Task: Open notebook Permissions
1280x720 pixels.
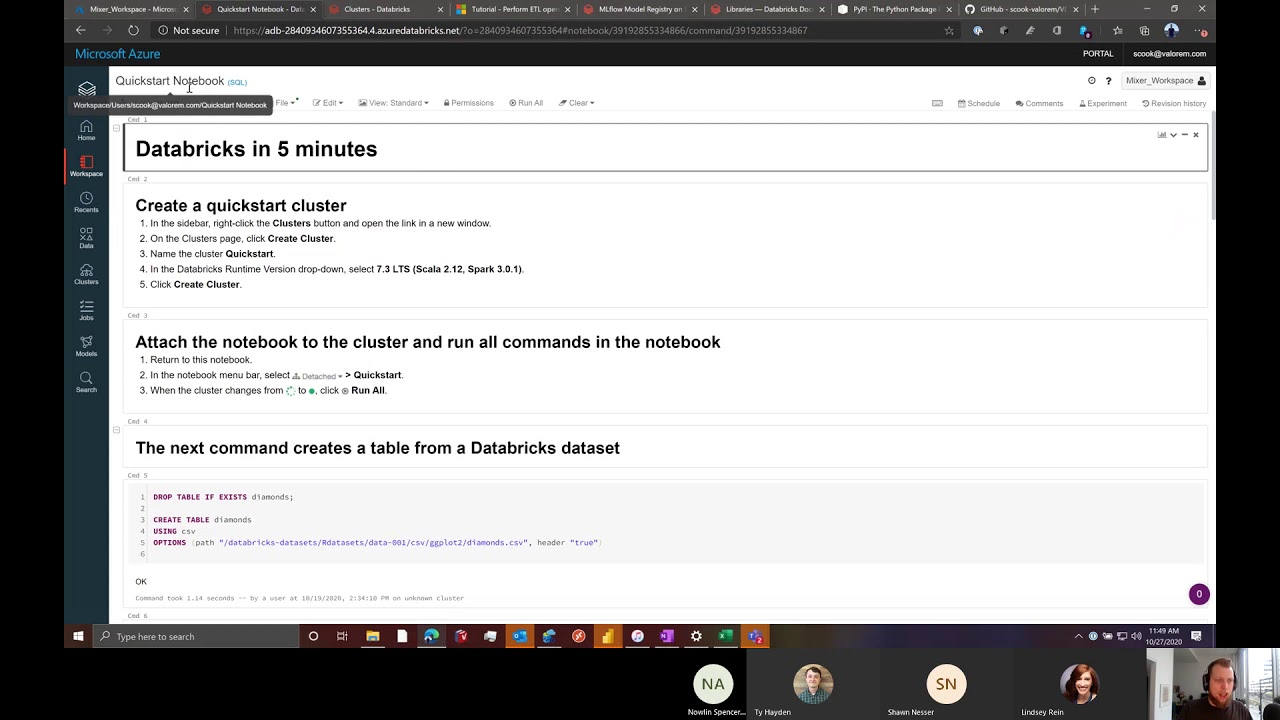Action: click(x=468, y=103)
